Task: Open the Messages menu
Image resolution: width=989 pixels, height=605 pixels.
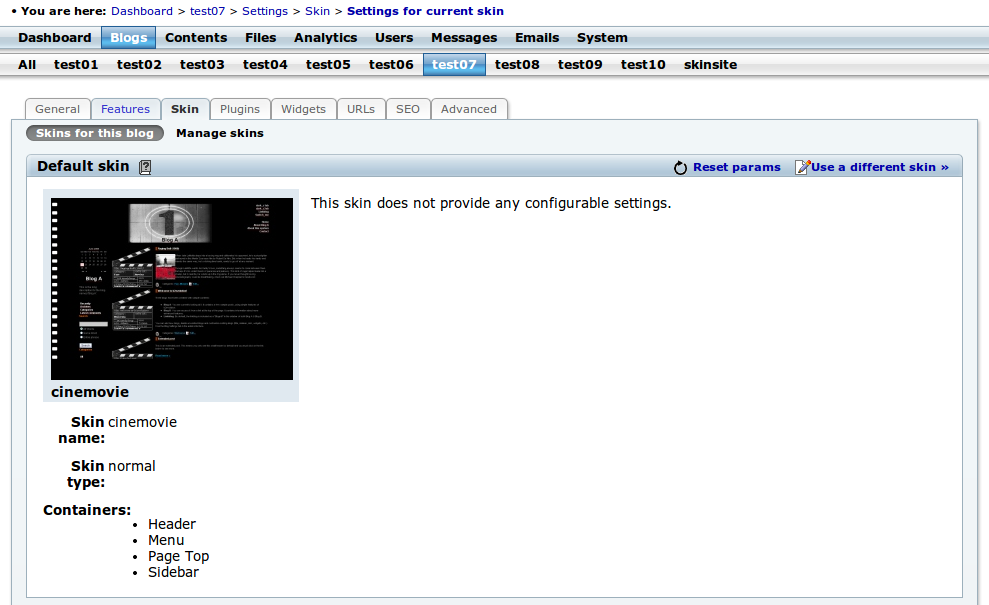Action: point(464,38)
